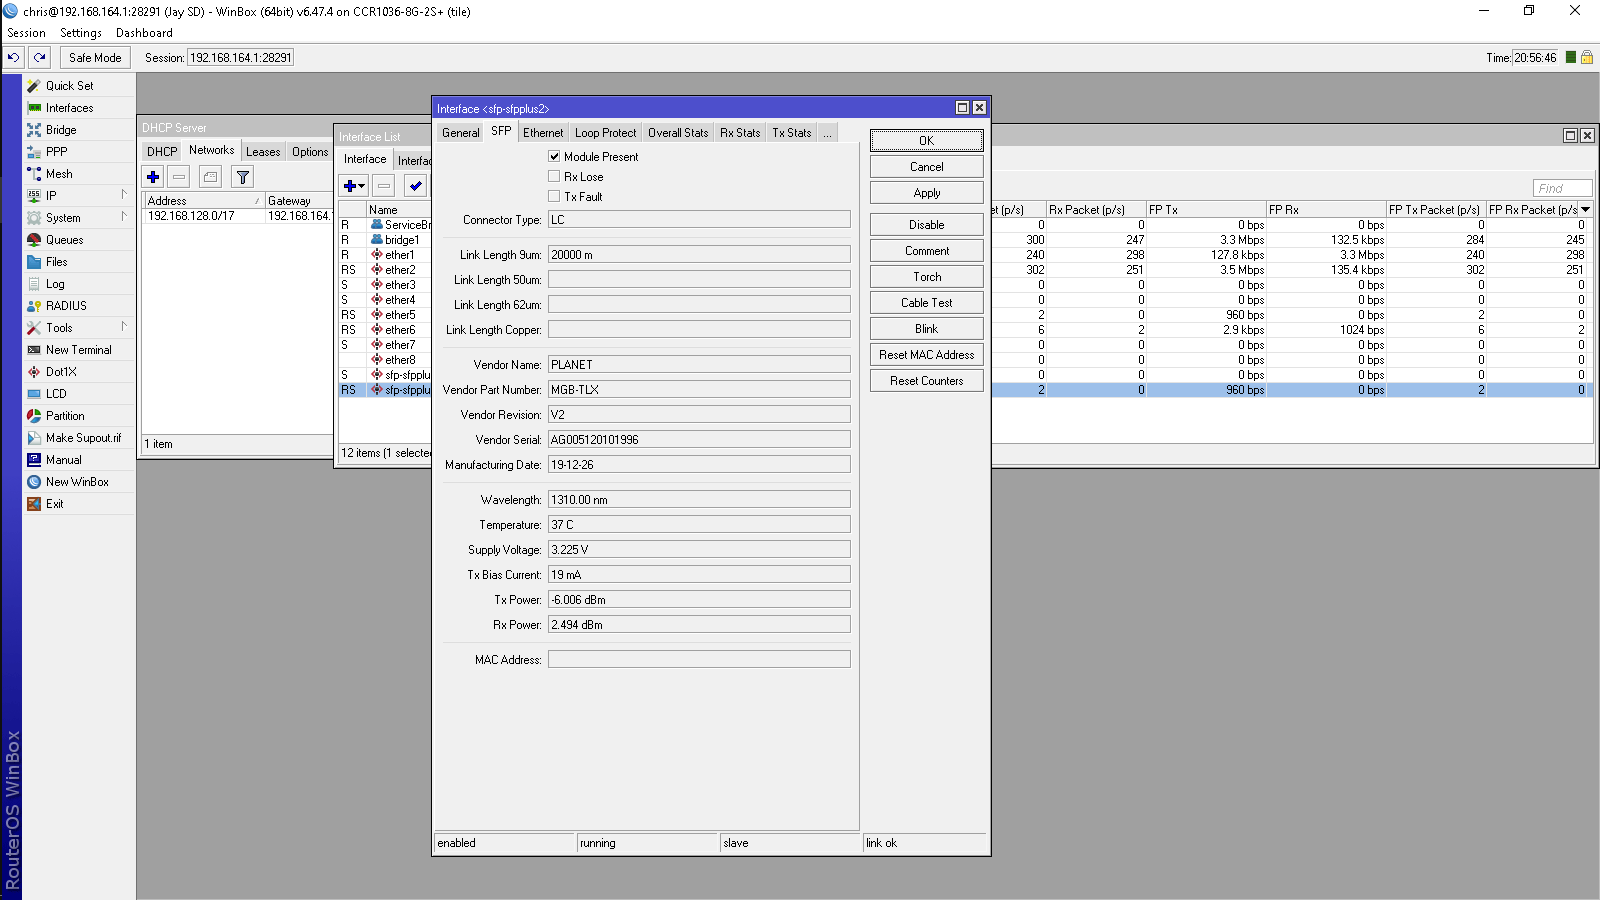Click the filter funnel icon in DHCP Server

pos(242,177)
